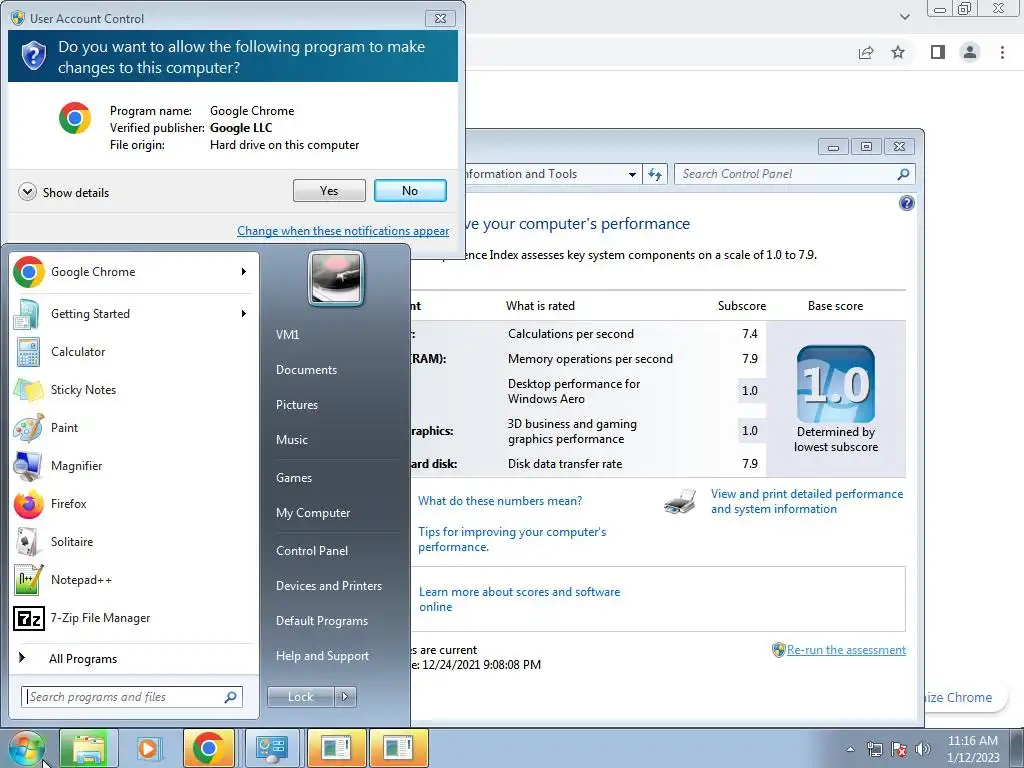Click refresh button in Control Panel address bar
This screenshot has width=1024, height=768.
coord(655,174)
